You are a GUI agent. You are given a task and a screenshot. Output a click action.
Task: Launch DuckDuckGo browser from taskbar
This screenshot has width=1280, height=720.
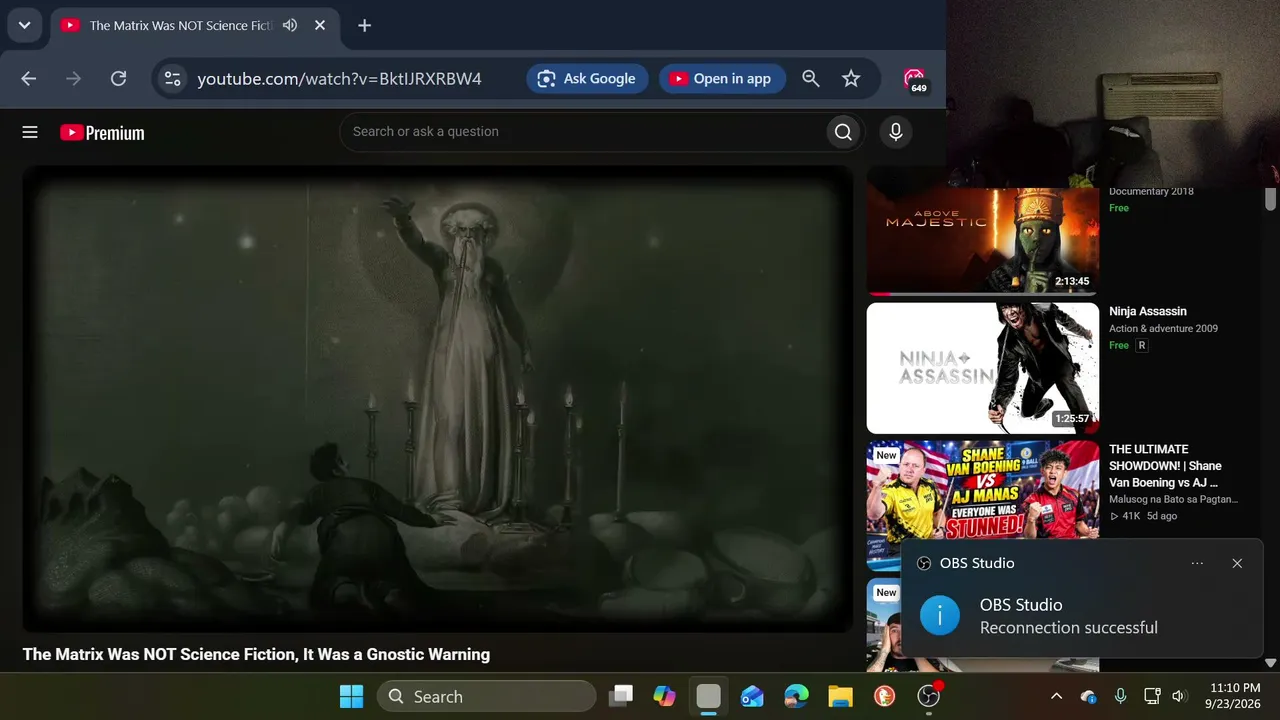click(x=884, y=696)
